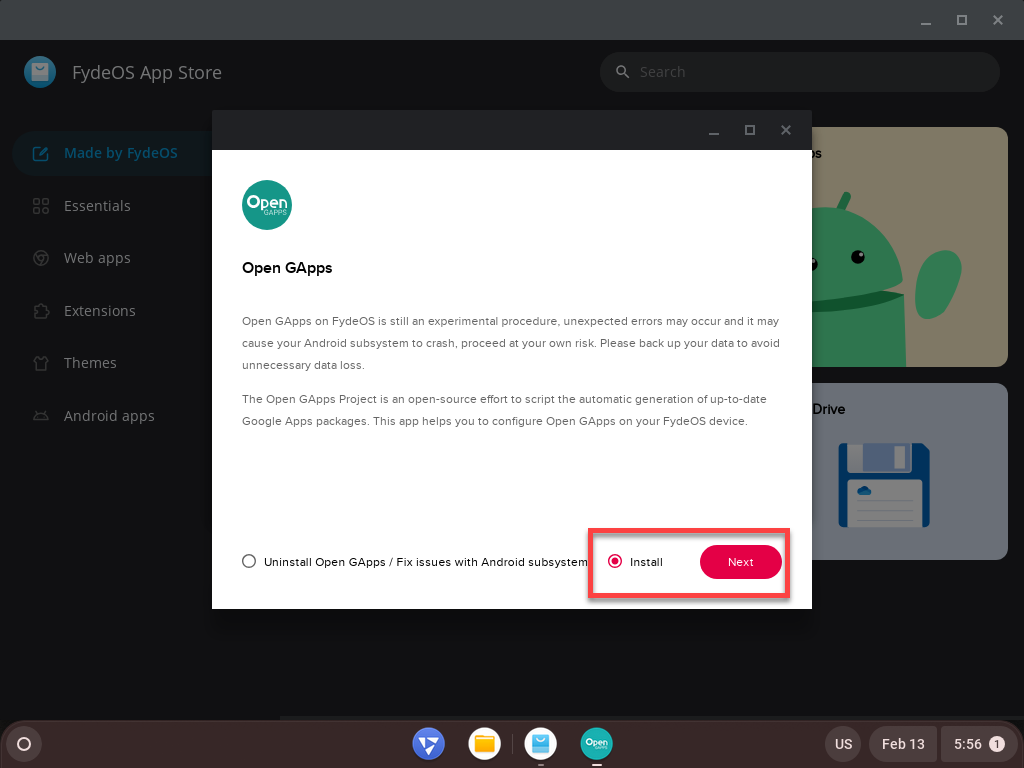
Task: Click the FydeOS App Store logo icon
Action: pos(40,72)
